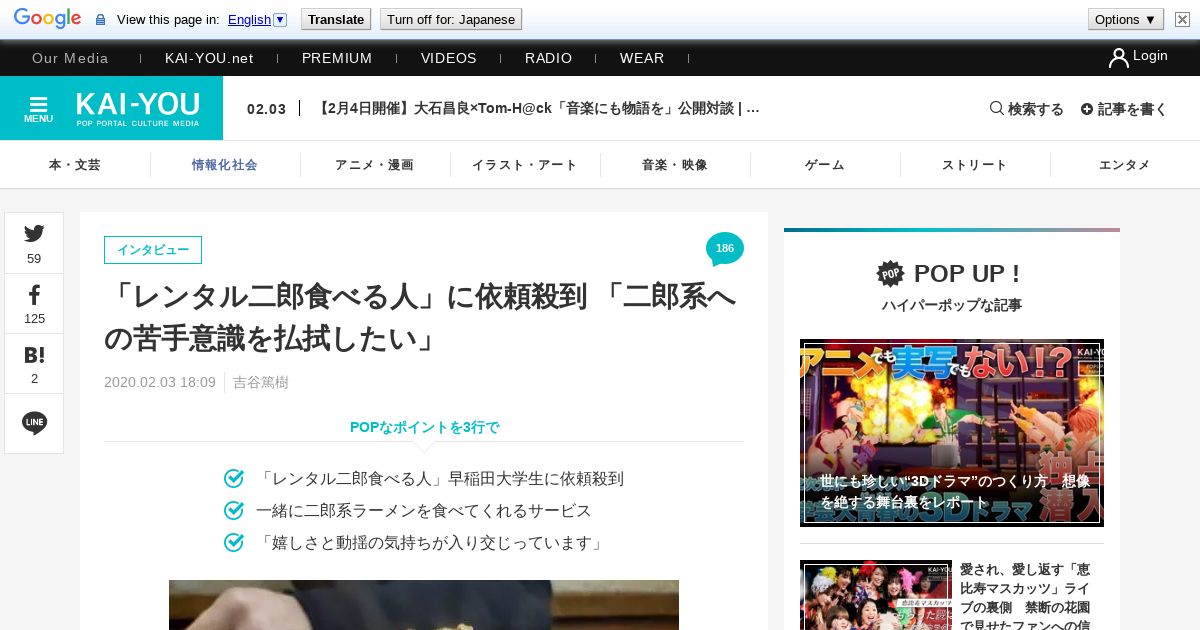
Task: Click the checkmark icon beside 嬉しさと動揺
Action: [234, 543]
